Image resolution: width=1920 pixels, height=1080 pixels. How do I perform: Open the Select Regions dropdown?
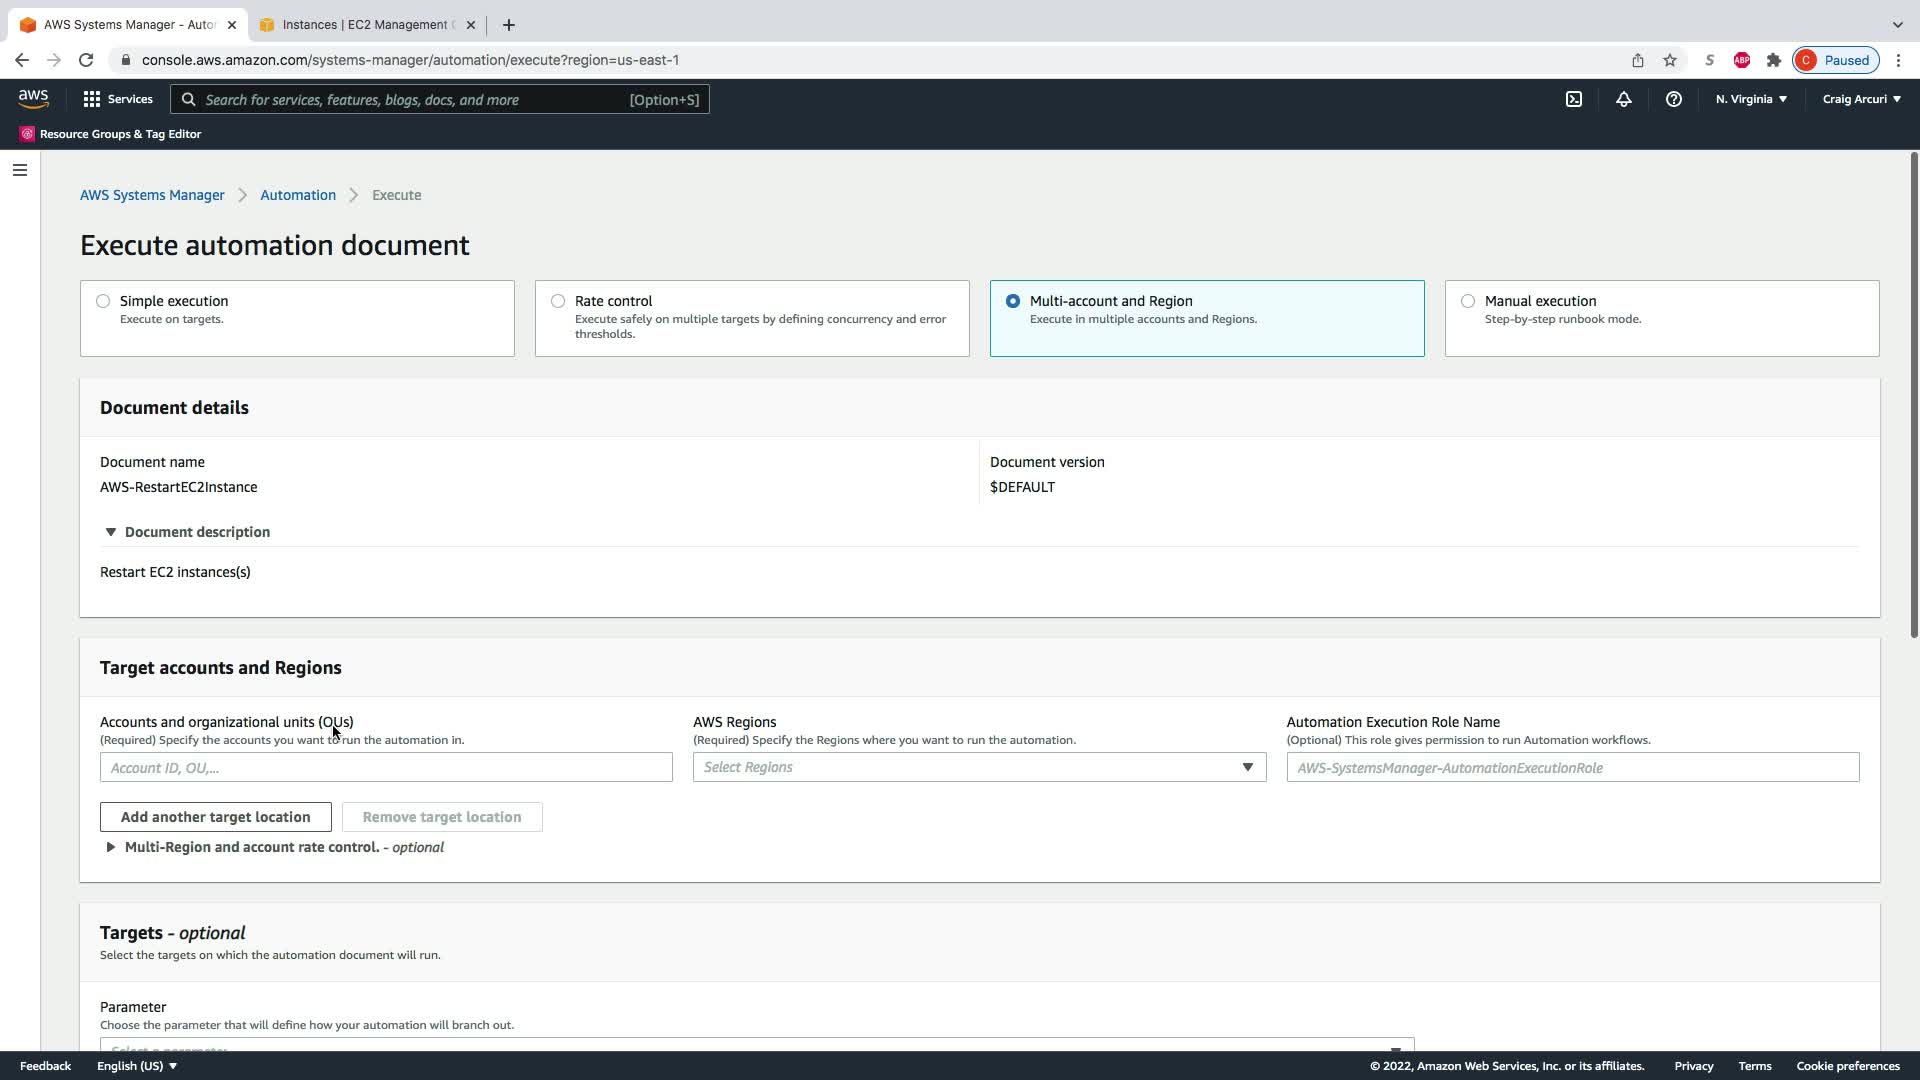[978, 767]
